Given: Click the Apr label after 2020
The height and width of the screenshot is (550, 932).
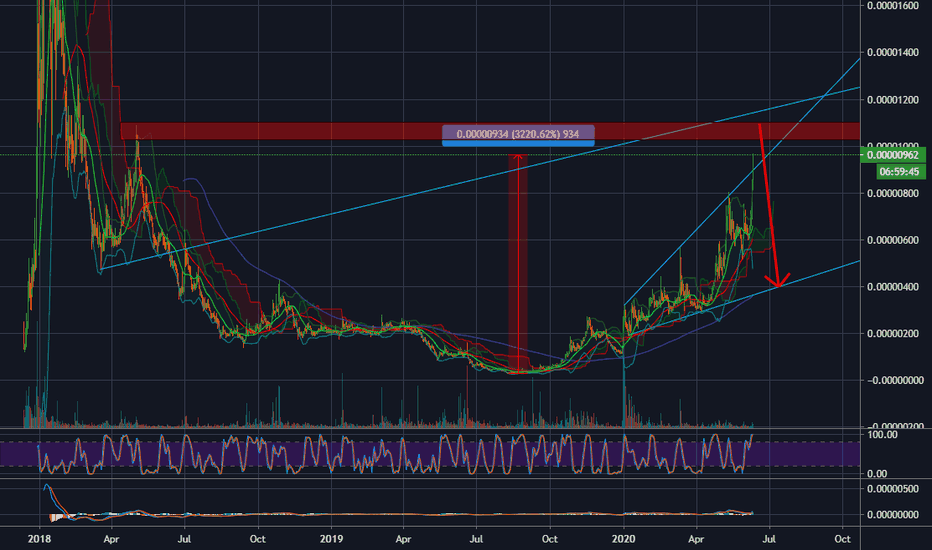Looking at the screenshot, I should 696,539.
